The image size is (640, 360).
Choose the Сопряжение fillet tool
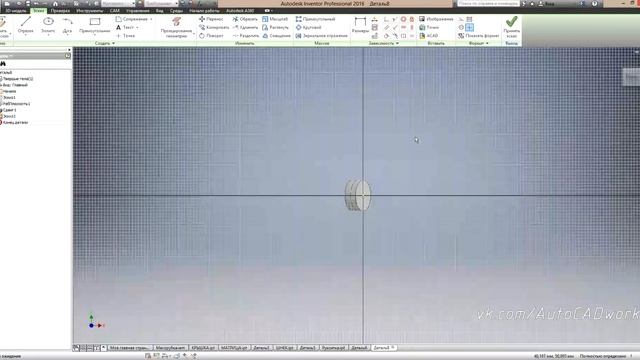click(131, 19)
